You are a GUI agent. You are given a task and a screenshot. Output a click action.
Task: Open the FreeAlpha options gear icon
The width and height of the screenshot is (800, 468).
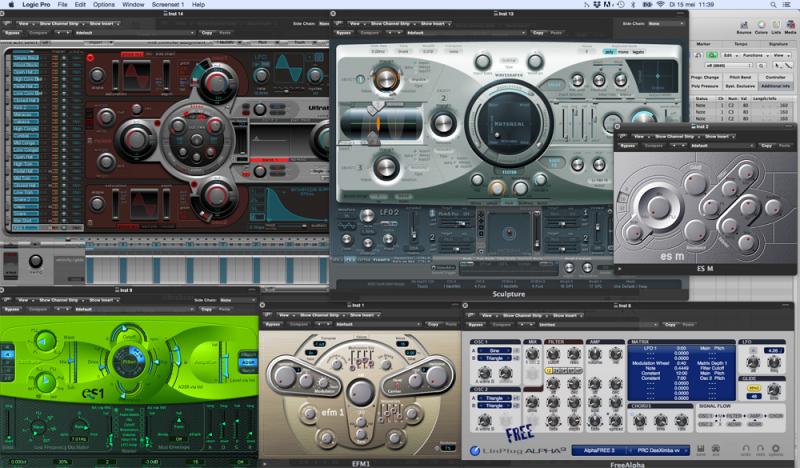tap(776, 450)
